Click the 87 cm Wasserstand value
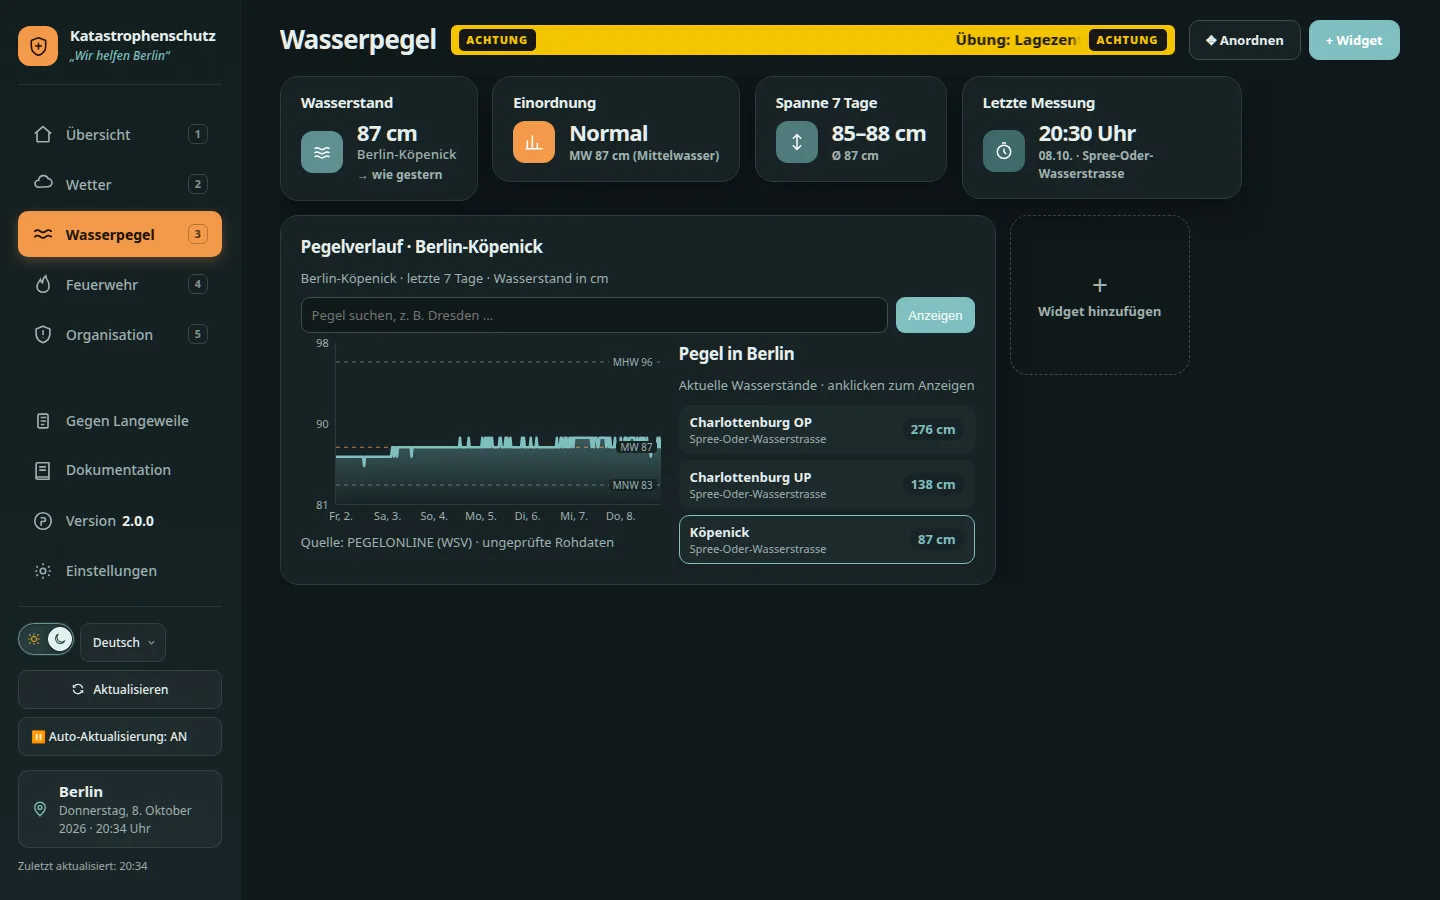The height and width of the screenshot is (900, 1440). pos(387,133)
